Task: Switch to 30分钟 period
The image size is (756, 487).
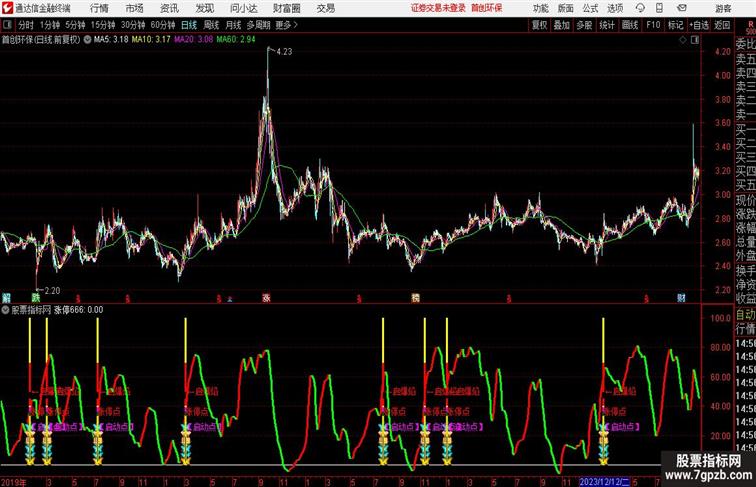Action: click(133, 25)
